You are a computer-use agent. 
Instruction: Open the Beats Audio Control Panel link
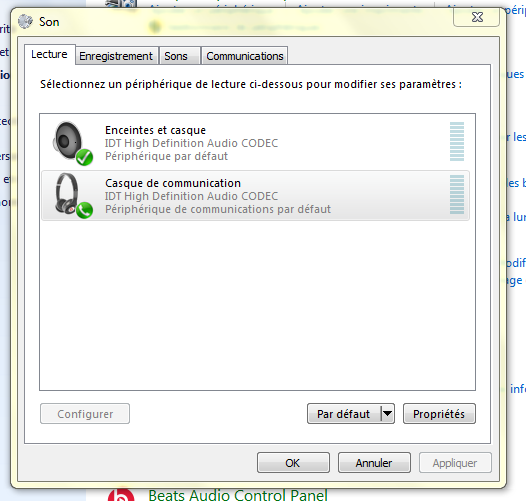238,495
